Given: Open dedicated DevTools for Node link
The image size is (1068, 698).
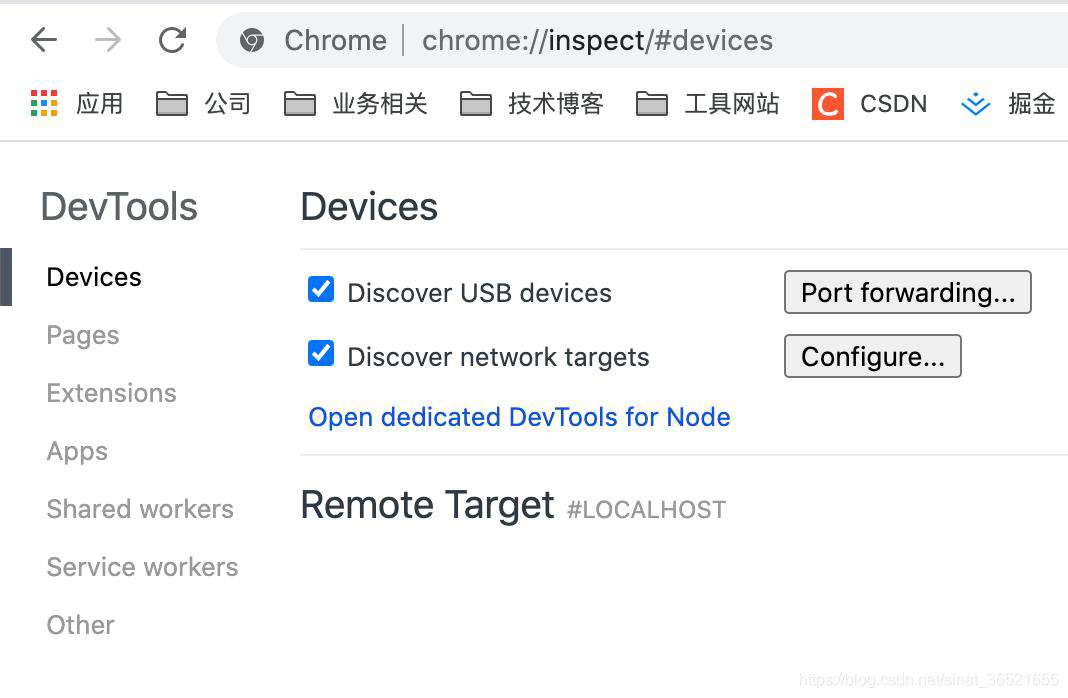Looking at the screenshot, I should (519, 417).
